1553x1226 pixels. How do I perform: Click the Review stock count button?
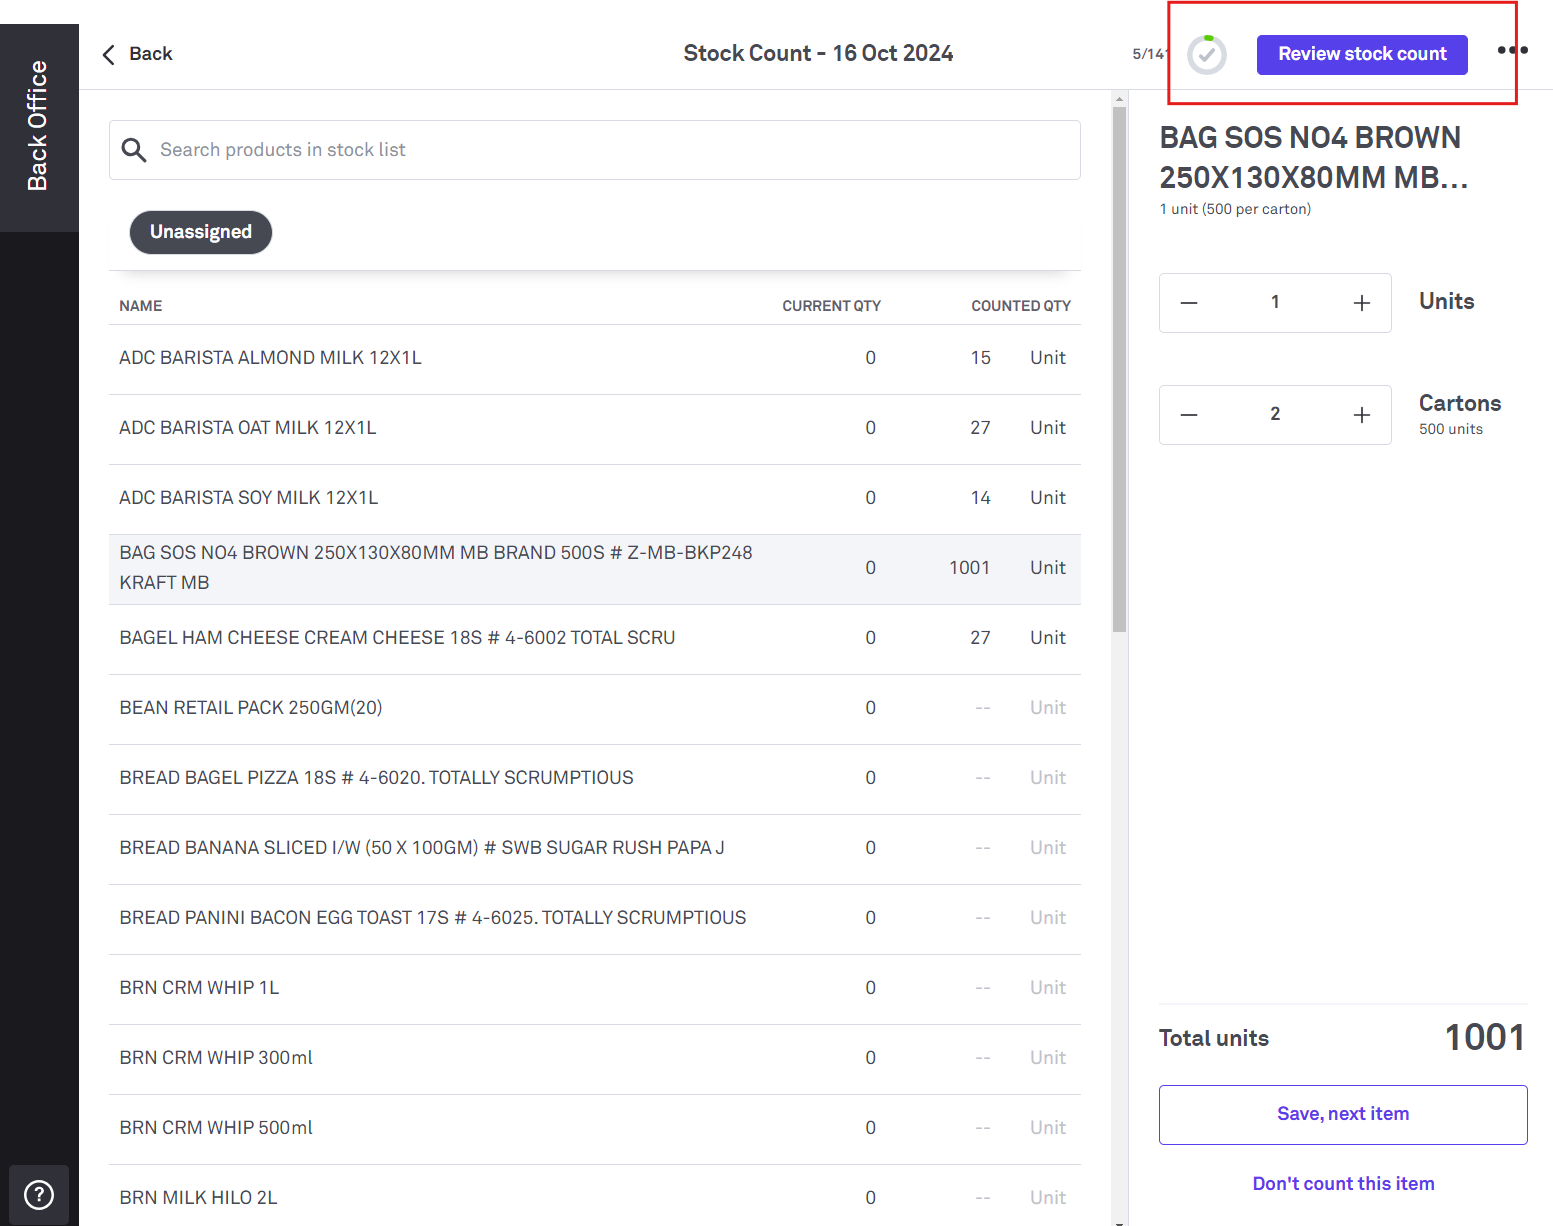1361,55
